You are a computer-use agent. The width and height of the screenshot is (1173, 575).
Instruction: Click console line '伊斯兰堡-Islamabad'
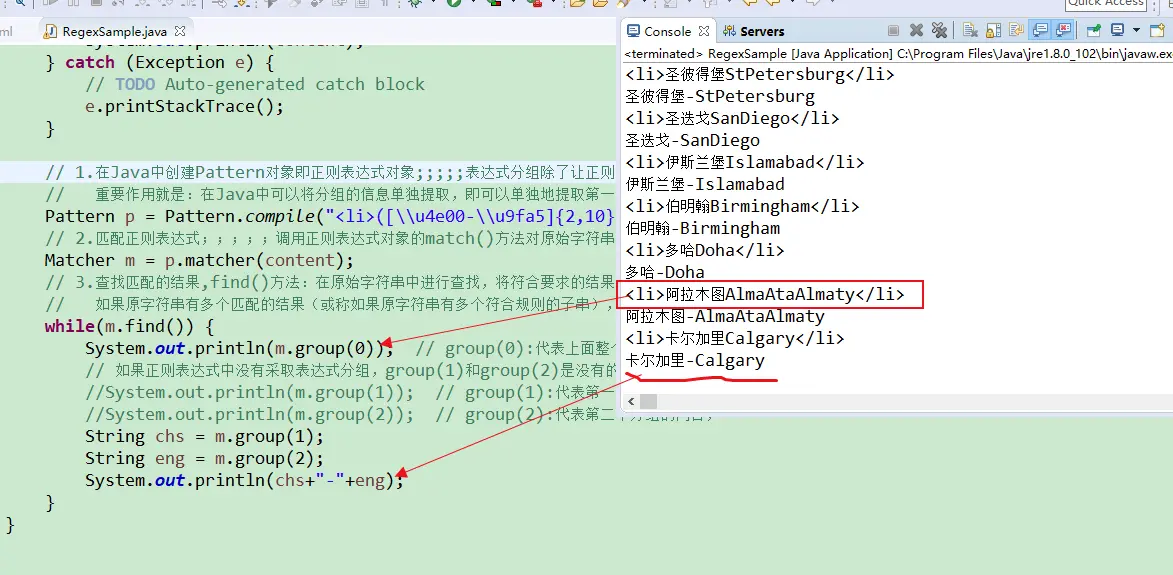tap(705, 184)
